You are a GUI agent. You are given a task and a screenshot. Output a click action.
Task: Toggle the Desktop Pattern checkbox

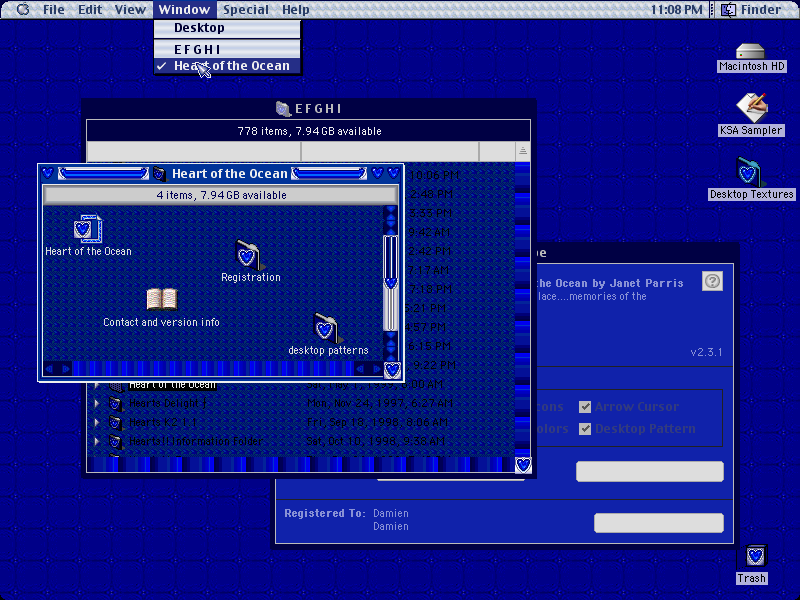point(585,429)
